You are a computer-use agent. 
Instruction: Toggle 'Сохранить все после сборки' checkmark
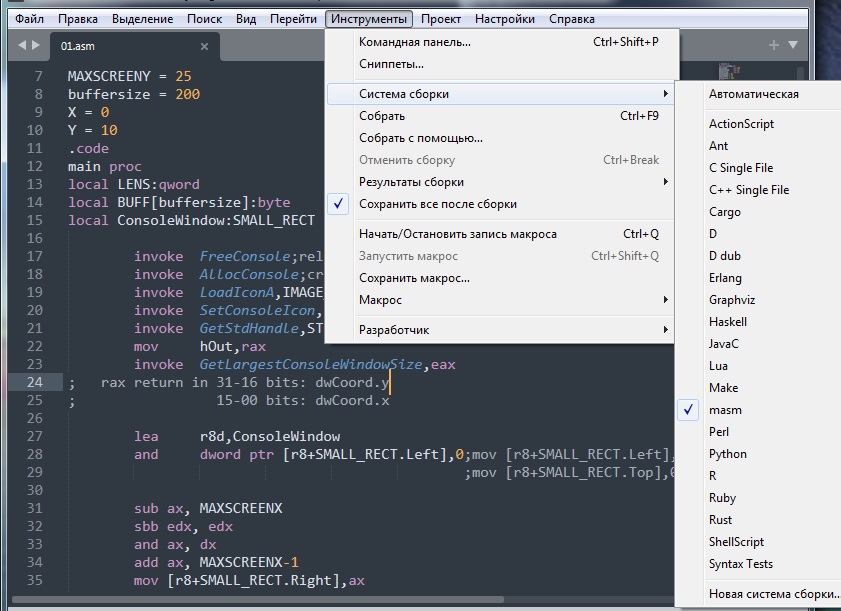pyautogui.click(x=437, y=204)
